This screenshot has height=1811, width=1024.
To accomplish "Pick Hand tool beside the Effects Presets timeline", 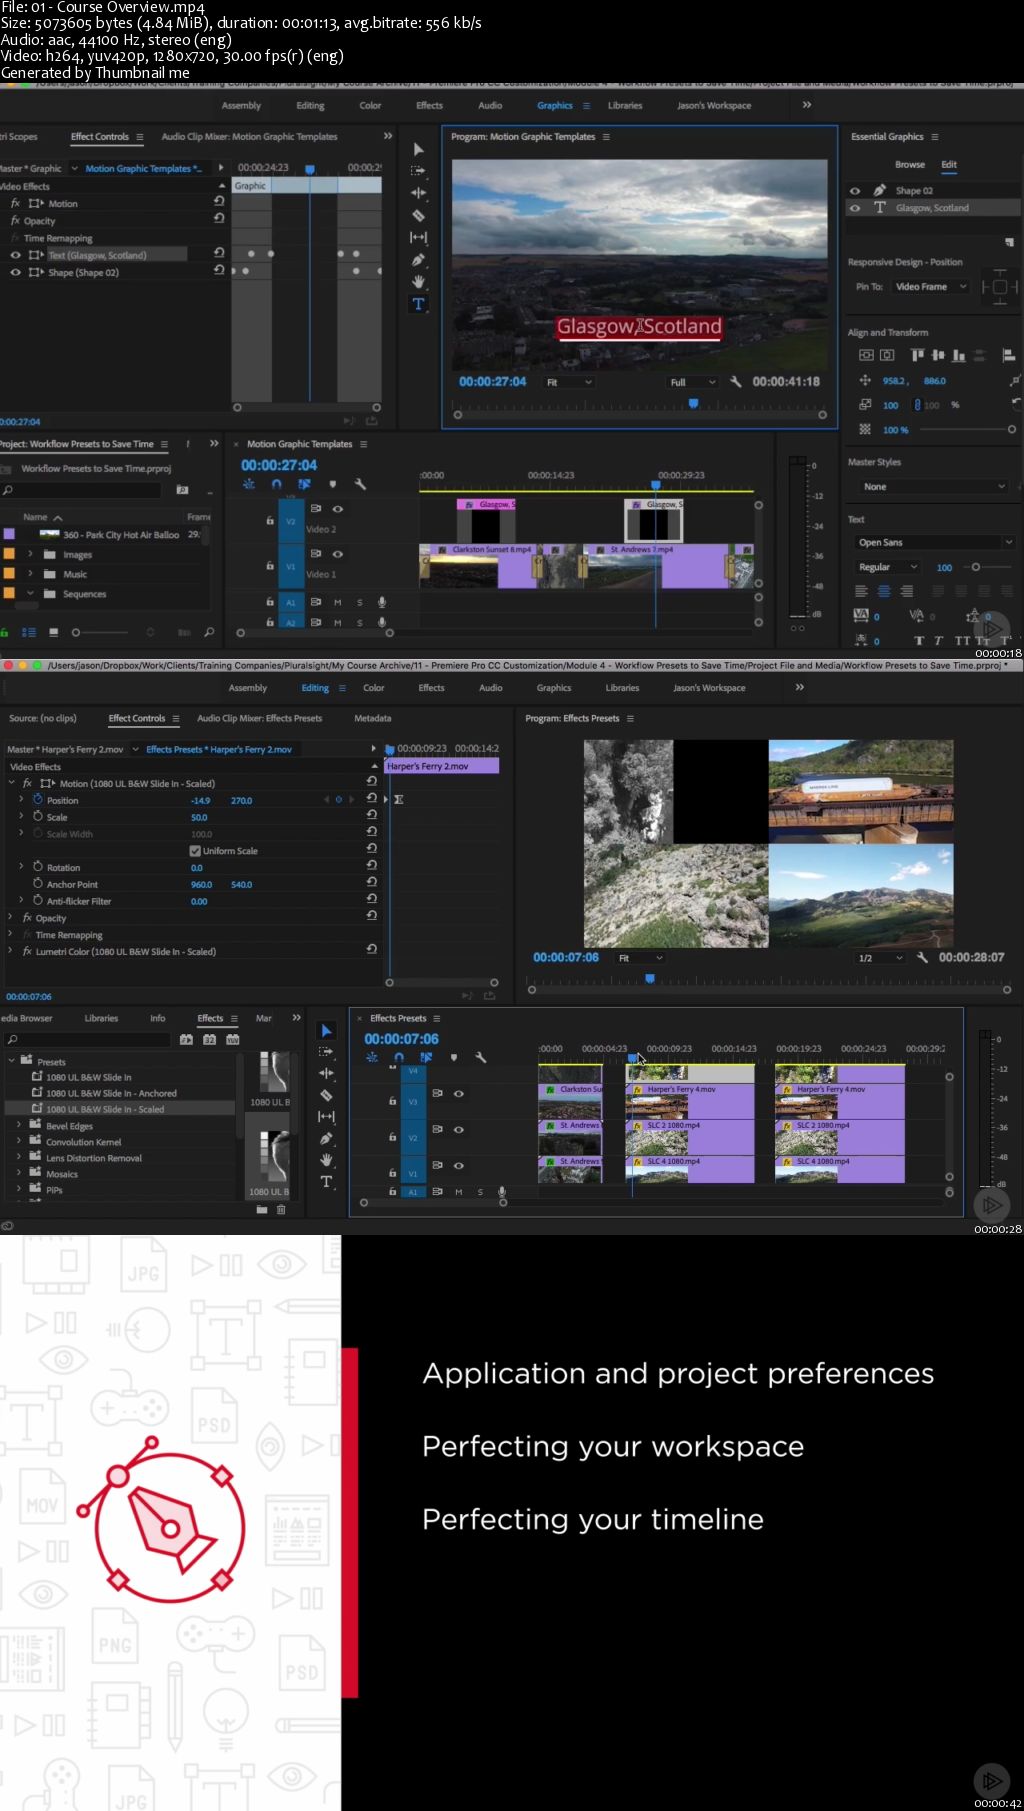I will click(326, 1160).
